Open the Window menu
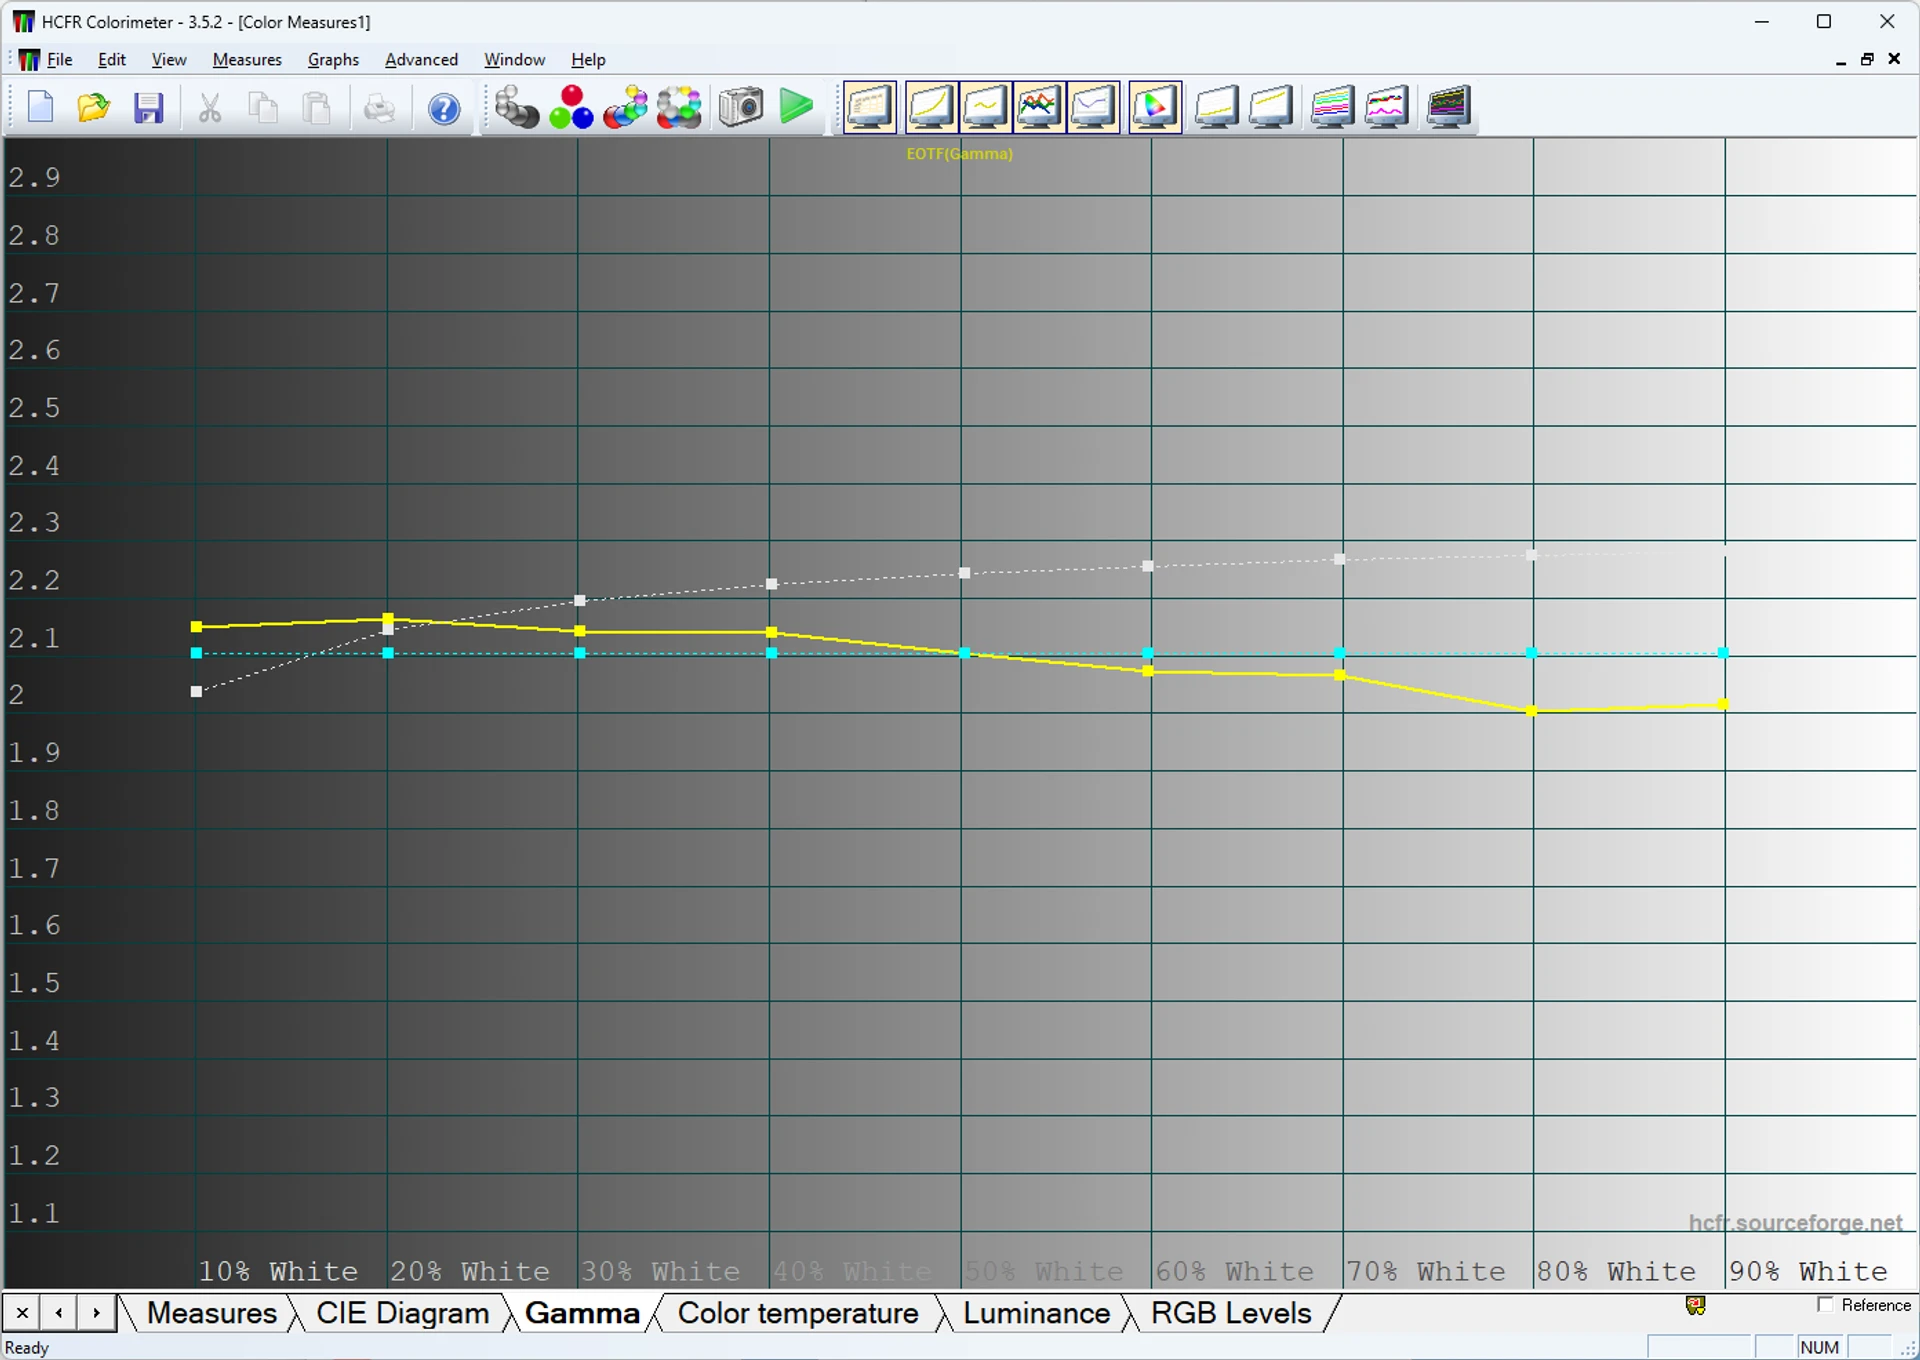The image size is (1920, 1360). coord(514,60)
